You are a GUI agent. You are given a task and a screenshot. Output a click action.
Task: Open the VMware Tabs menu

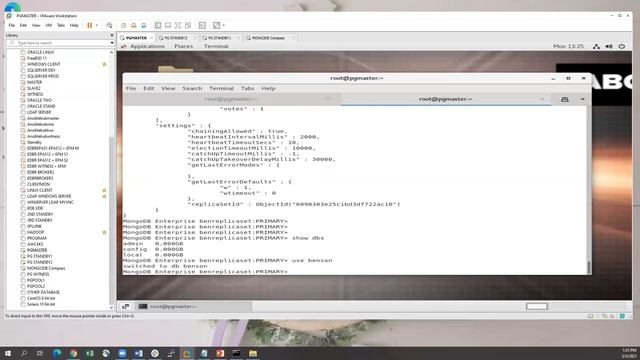[x=61, y=25]
